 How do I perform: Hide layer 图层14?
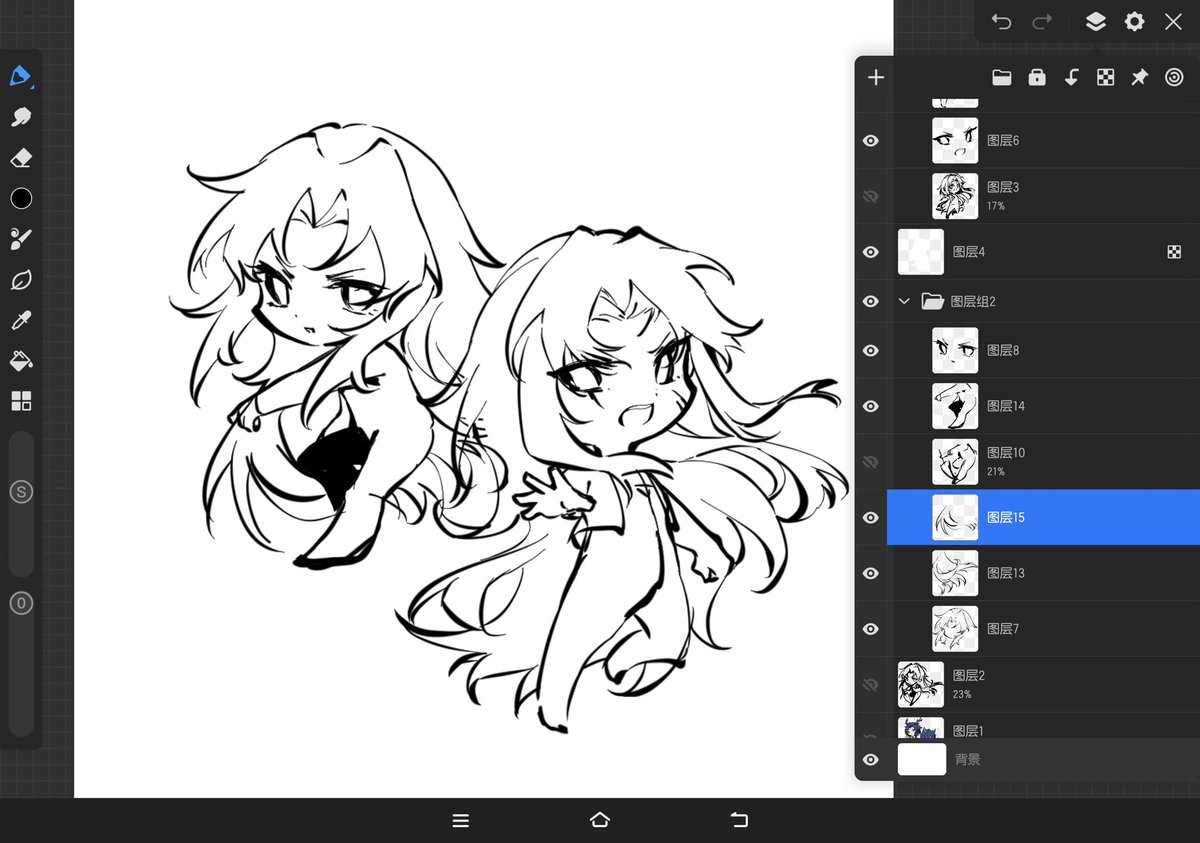(x=871, y=406)
